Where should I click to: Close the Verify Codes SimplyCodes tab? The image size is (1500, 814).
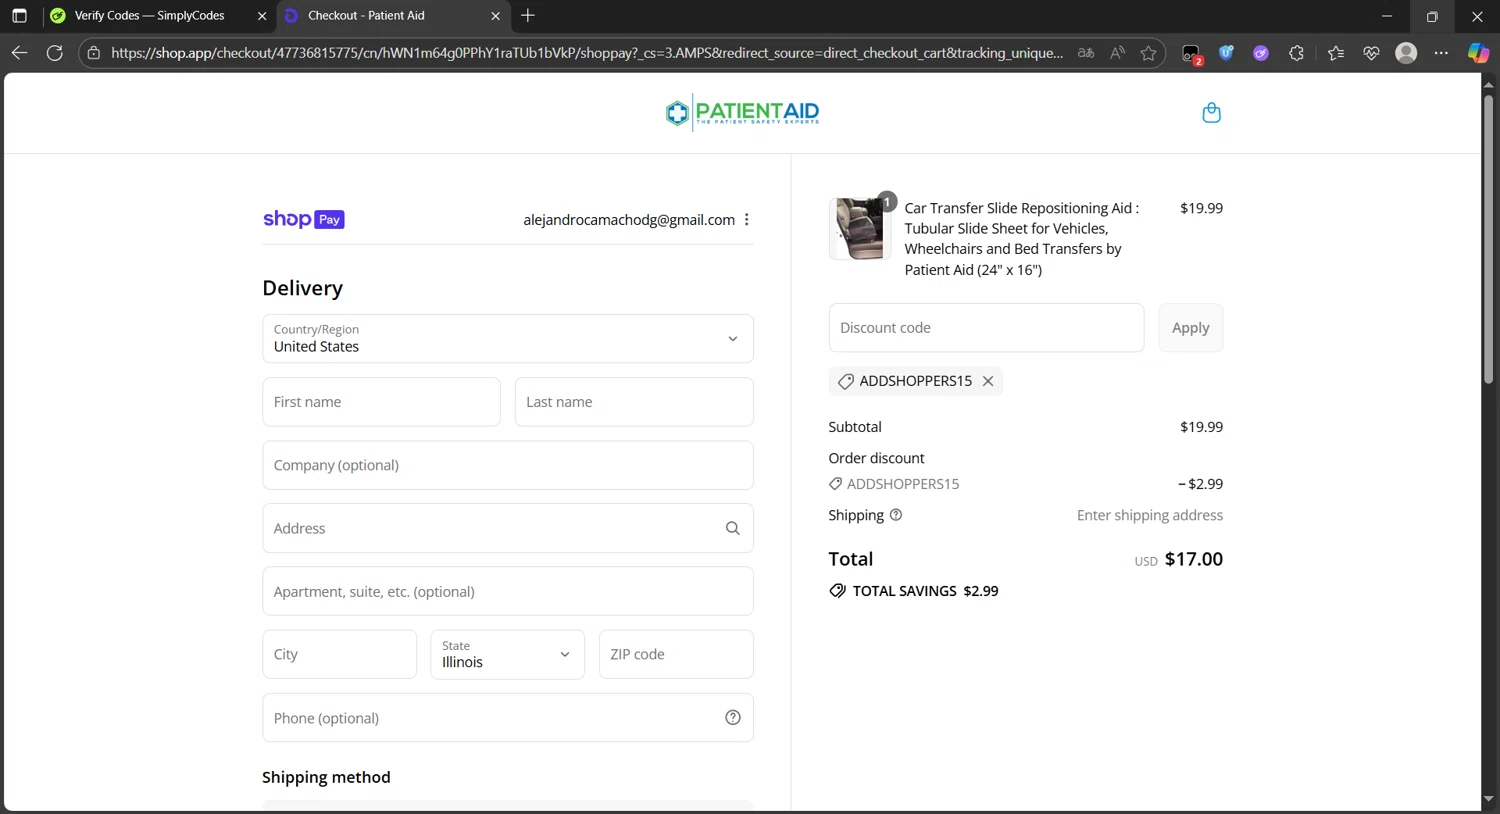coord(262,16)
